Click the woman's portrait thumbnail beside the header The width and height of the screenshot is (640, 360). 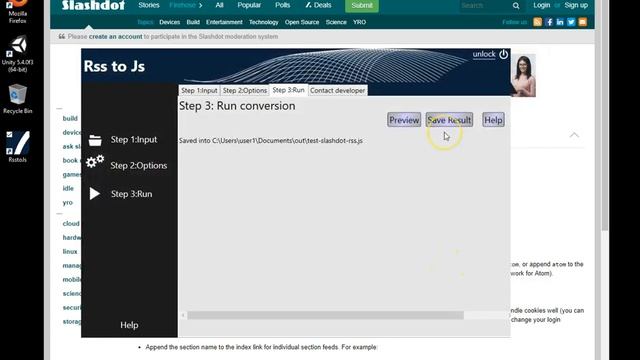pyautogui.click(x=524, y=76)
